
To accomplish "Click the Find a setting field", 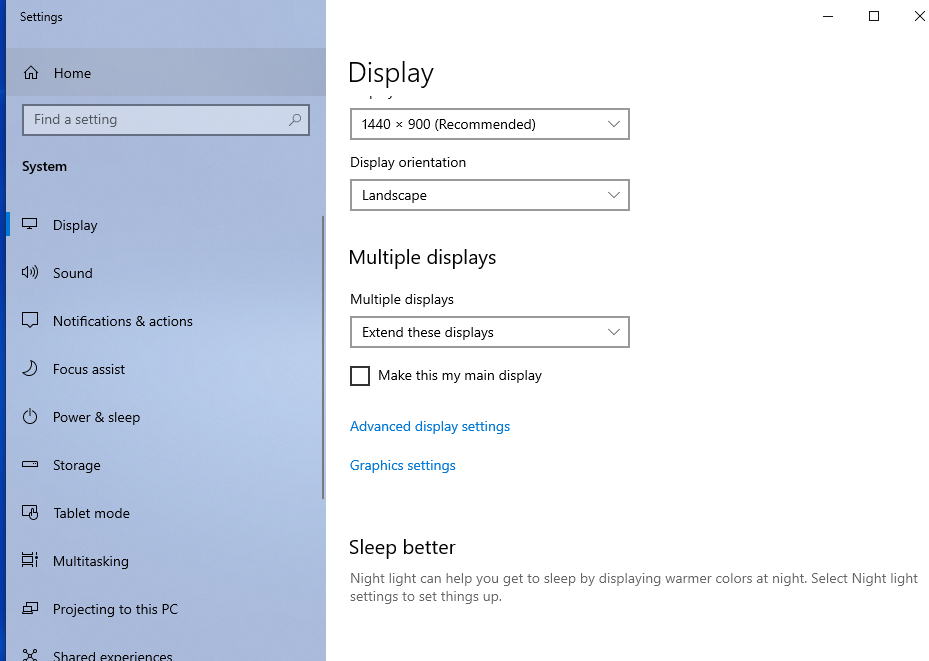I will tap(155, 120).
